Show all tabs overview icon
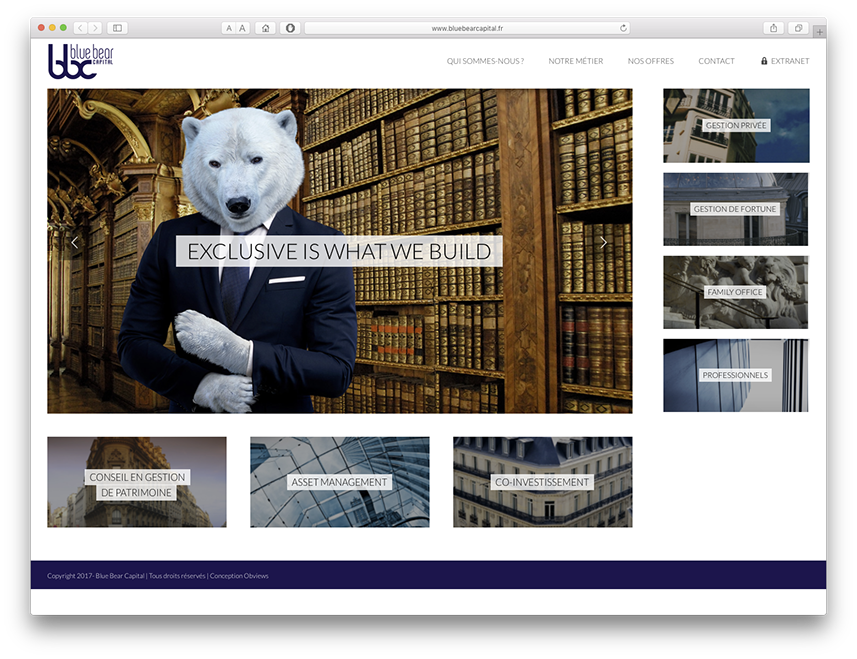 click(x=799, y=28)
